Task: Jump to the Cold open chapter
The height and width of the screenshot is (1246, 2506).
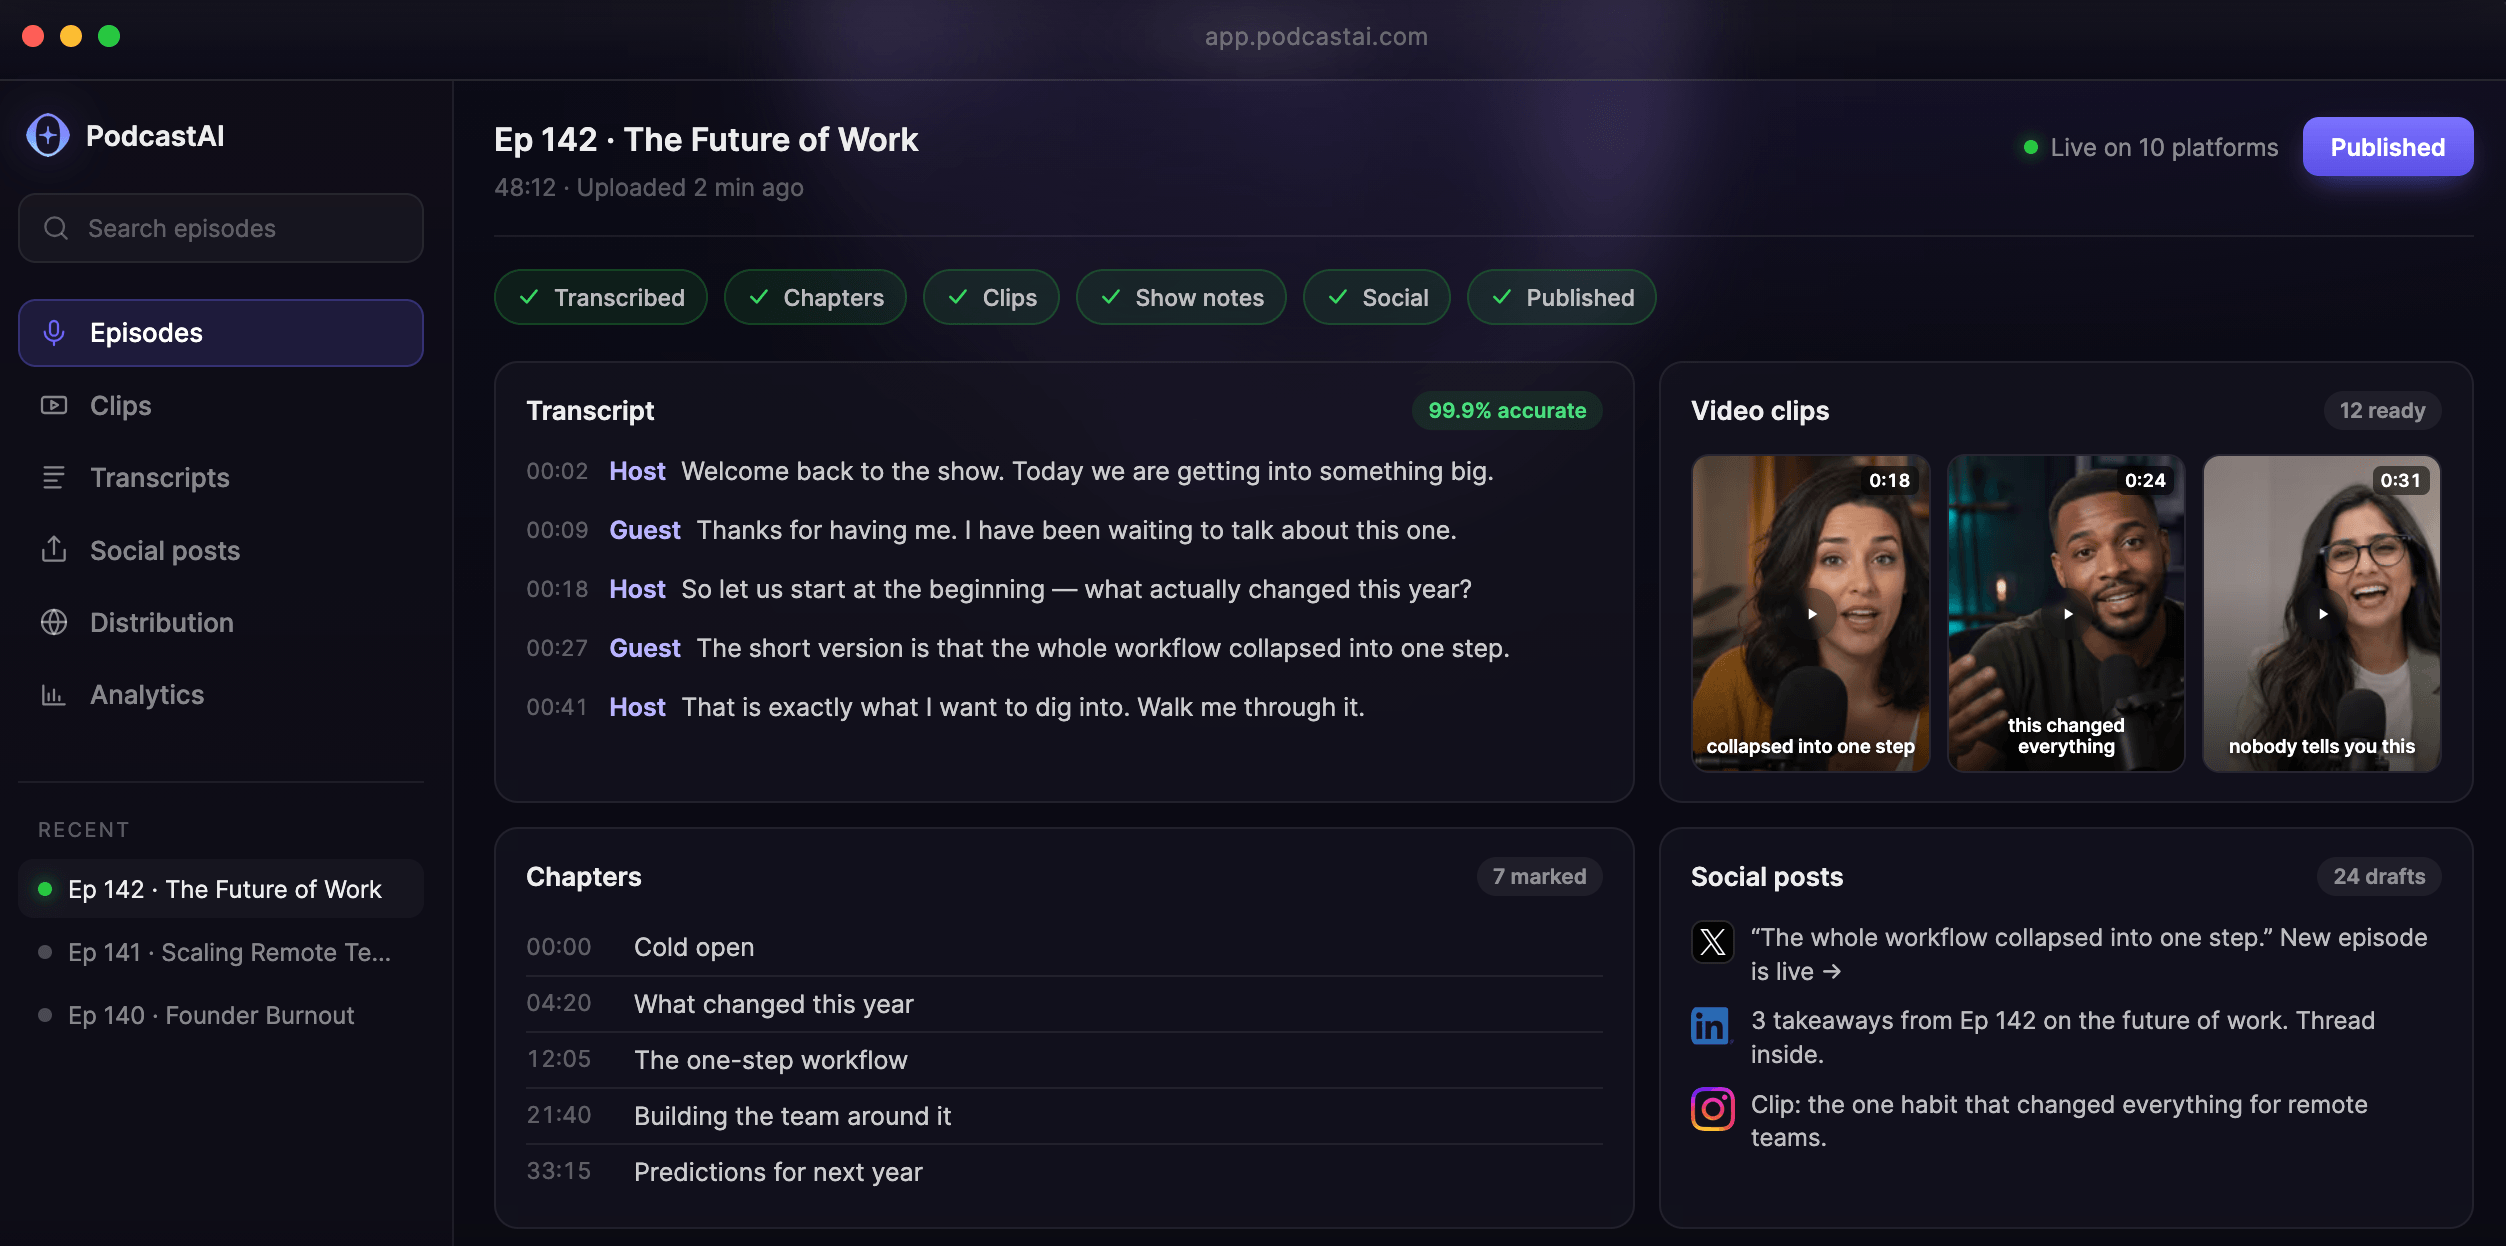Action: (1064, 947)
